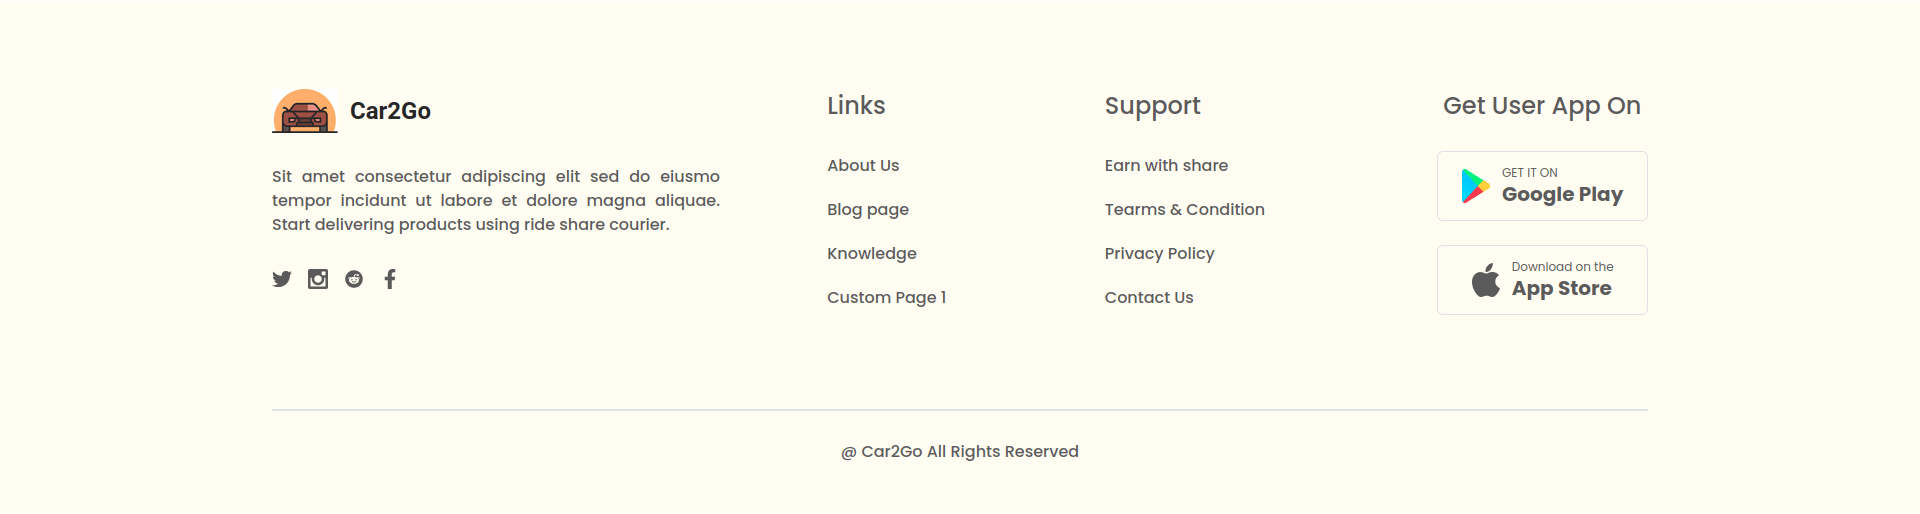The image size is (1920, 514).
Task: Click the Get User App On heading
Action: (x=1542, y=106)
